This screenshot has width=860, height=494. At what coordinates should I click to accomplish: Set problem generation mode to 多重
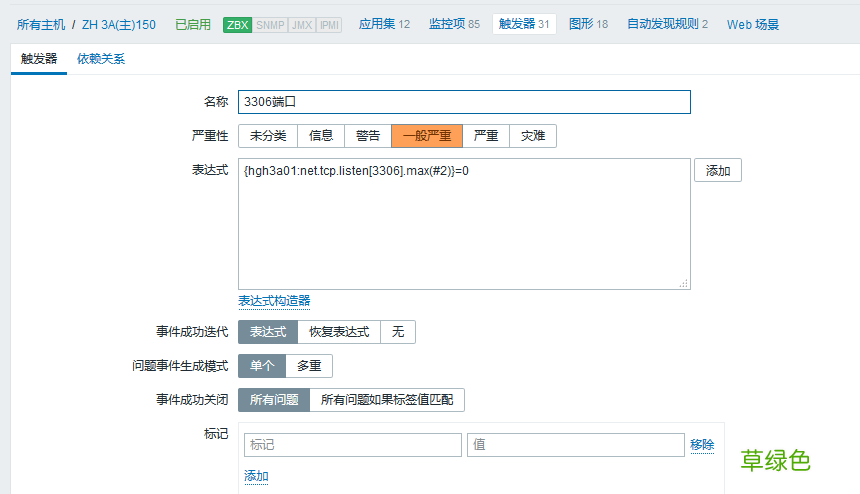(x=309, y=366)
